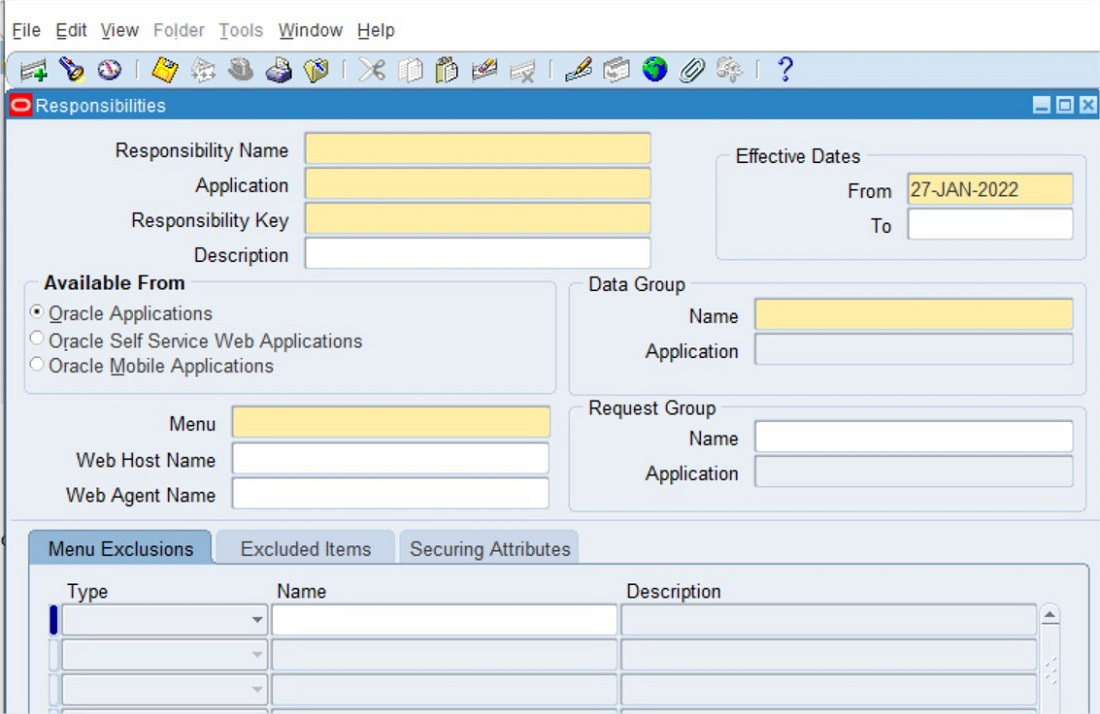Screen dimensions: 1100x714
Task: Save using the yellow disk icon
Action: (x=164, y=70)
